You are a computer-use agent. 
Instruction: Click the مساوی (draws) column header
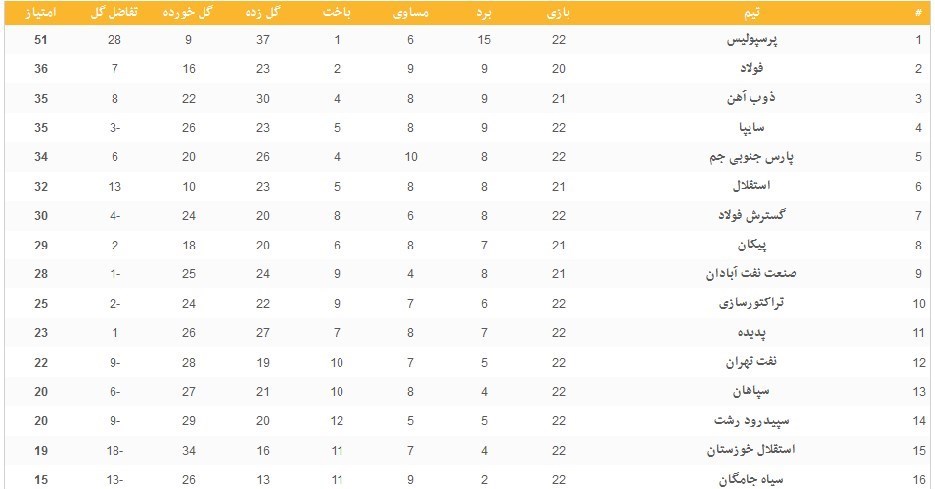click(x=409, y=13)
